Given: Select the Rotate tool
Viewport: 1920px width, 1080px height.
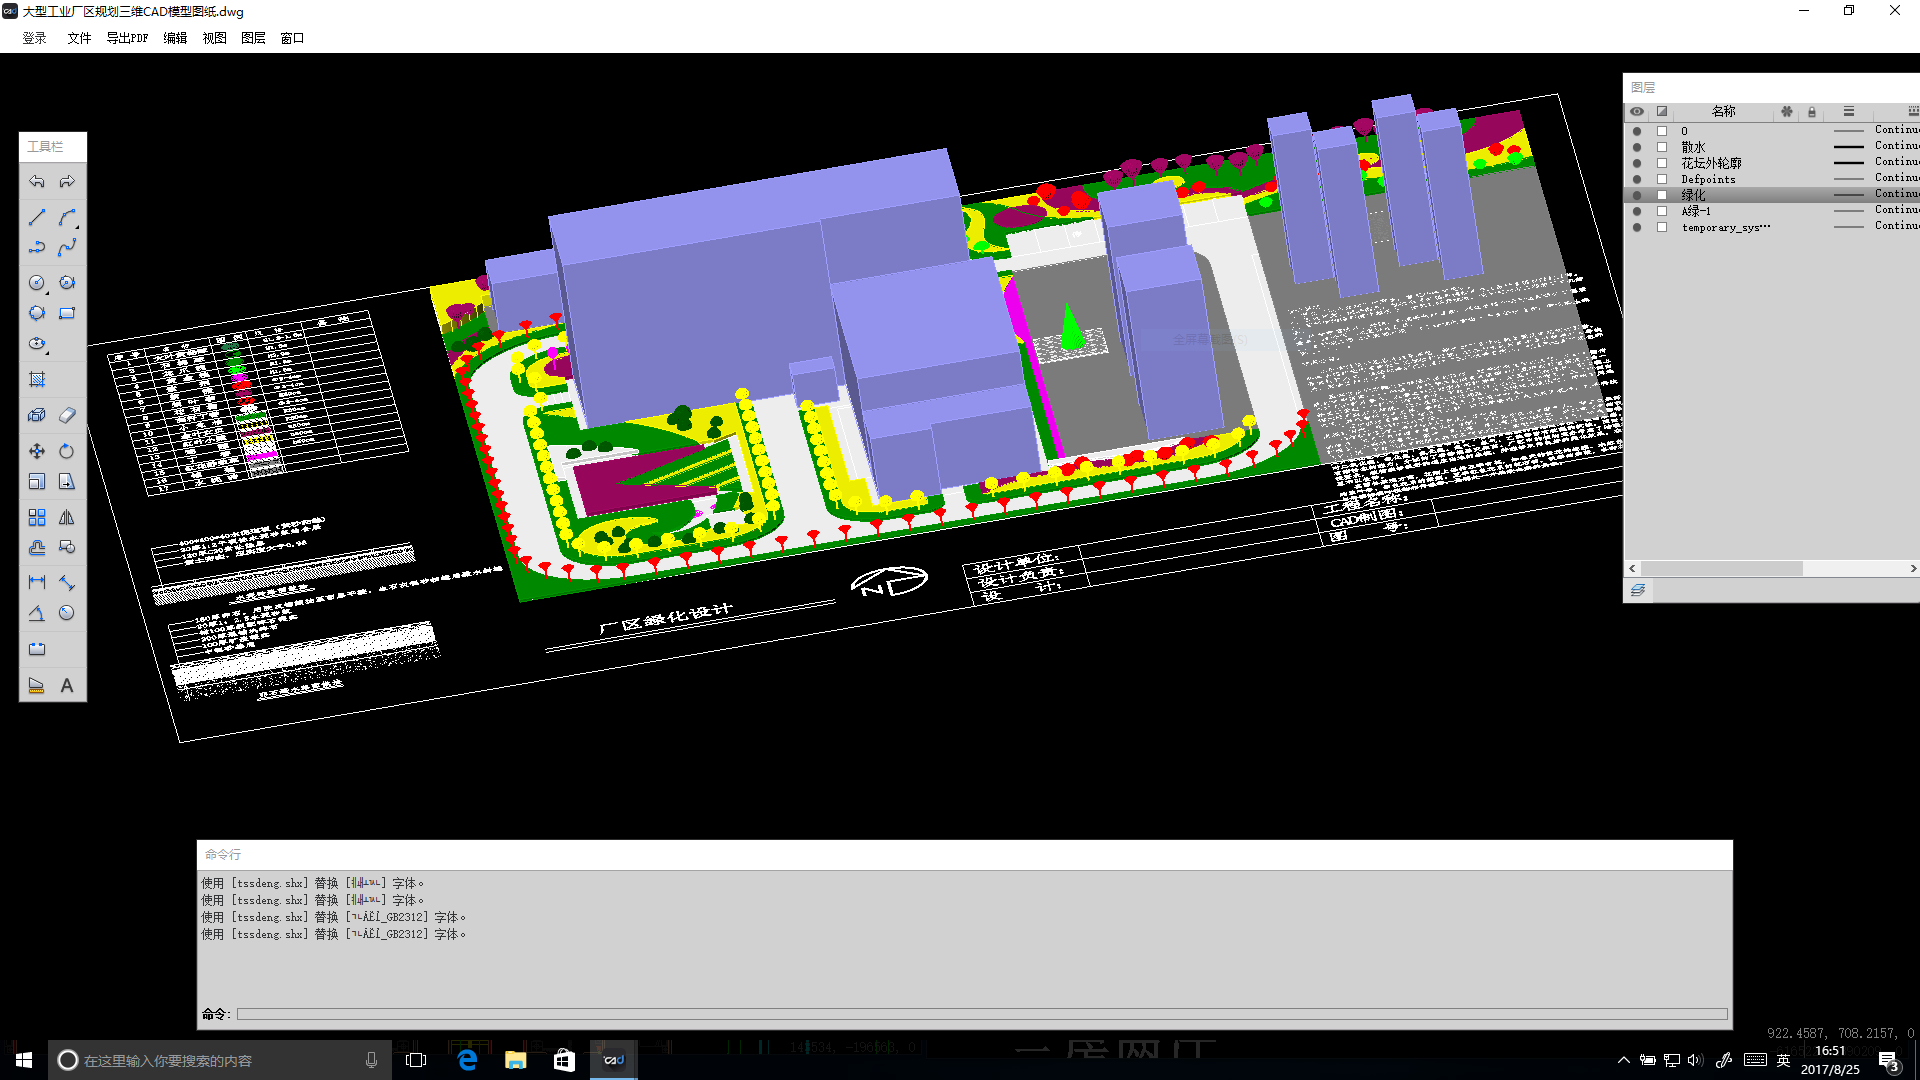Looking at the screenshot, I should tap(67, 451).
